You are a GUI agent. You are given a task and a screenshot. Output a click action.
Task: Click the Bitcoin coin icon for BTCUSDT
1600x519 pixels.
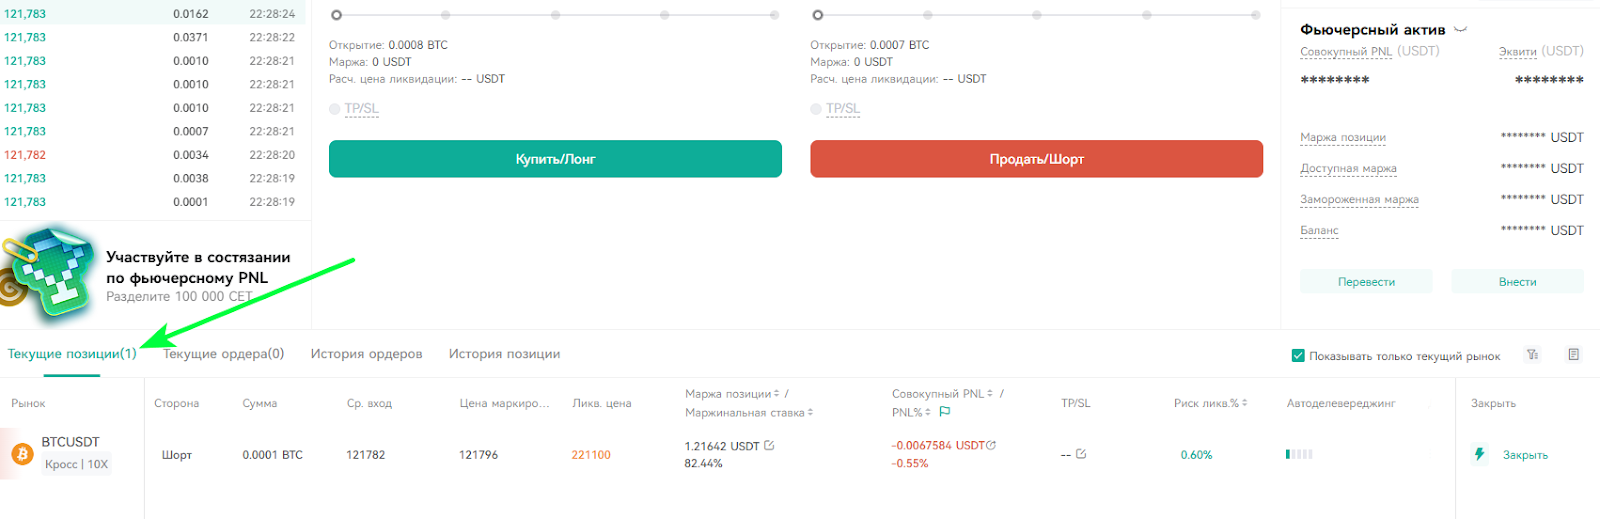click(22, 454)
